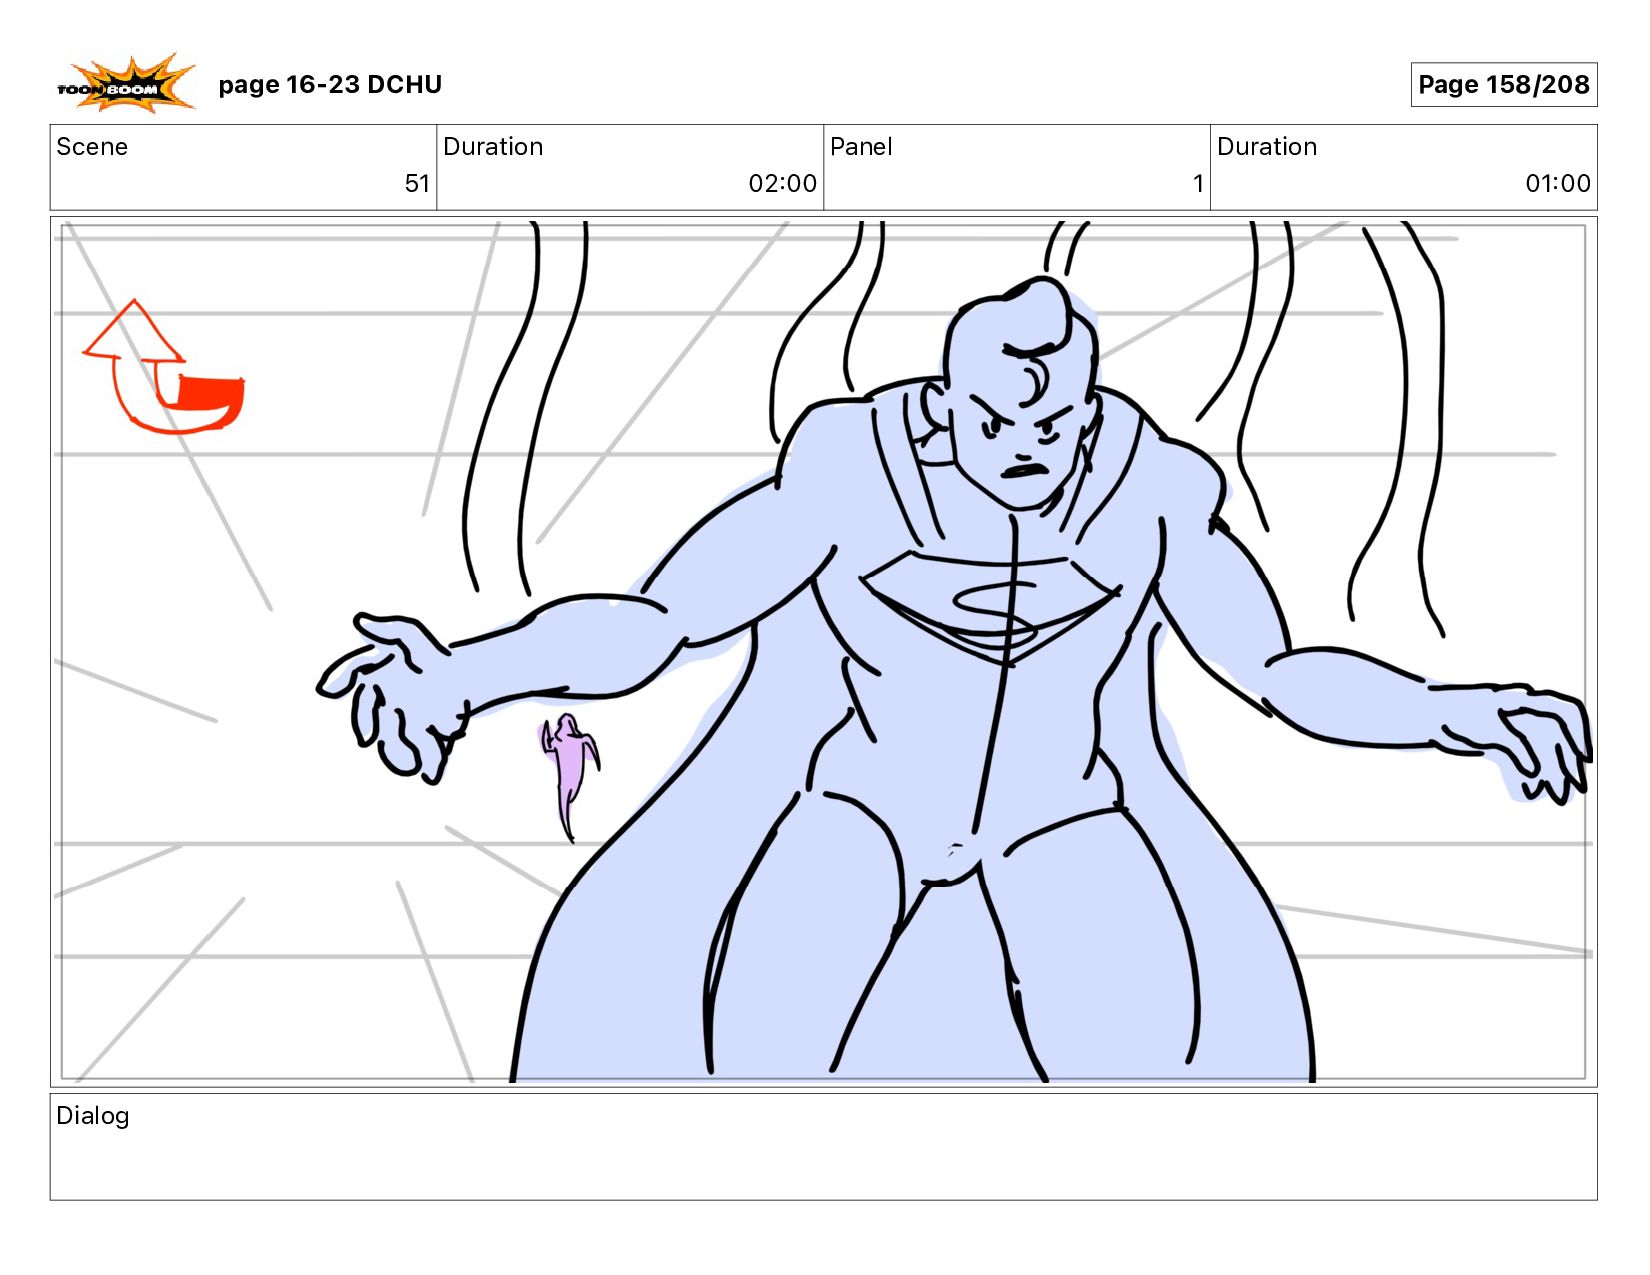Click the 'Dialog' label
Image resolution: width=1650 pixels, height=1275 pixels.
click(x=93, y=1116)
